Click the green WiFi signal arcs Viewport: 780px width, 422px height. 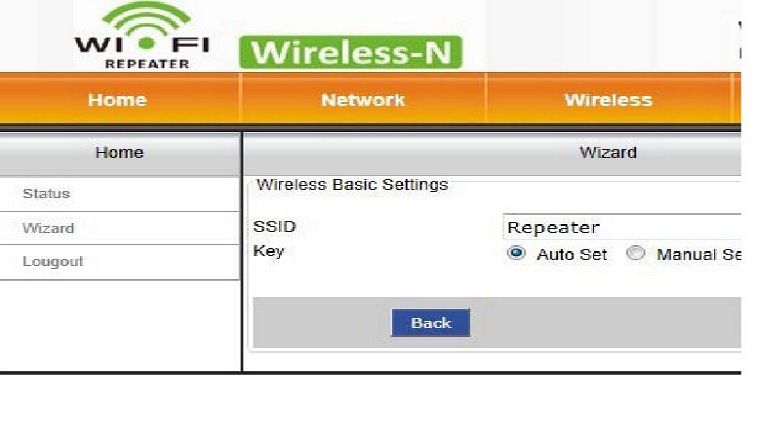[x=146, y=19]
